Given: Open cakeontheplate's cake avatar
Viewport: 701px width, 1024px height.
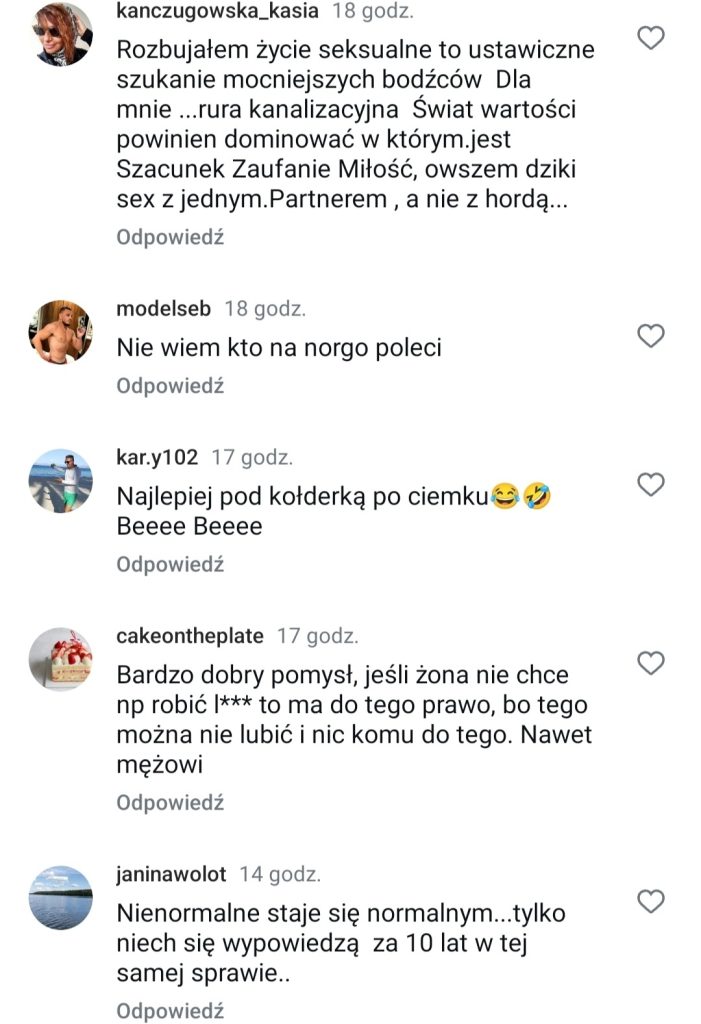Looking at the screenshot, I should click(x=62, y=658).
